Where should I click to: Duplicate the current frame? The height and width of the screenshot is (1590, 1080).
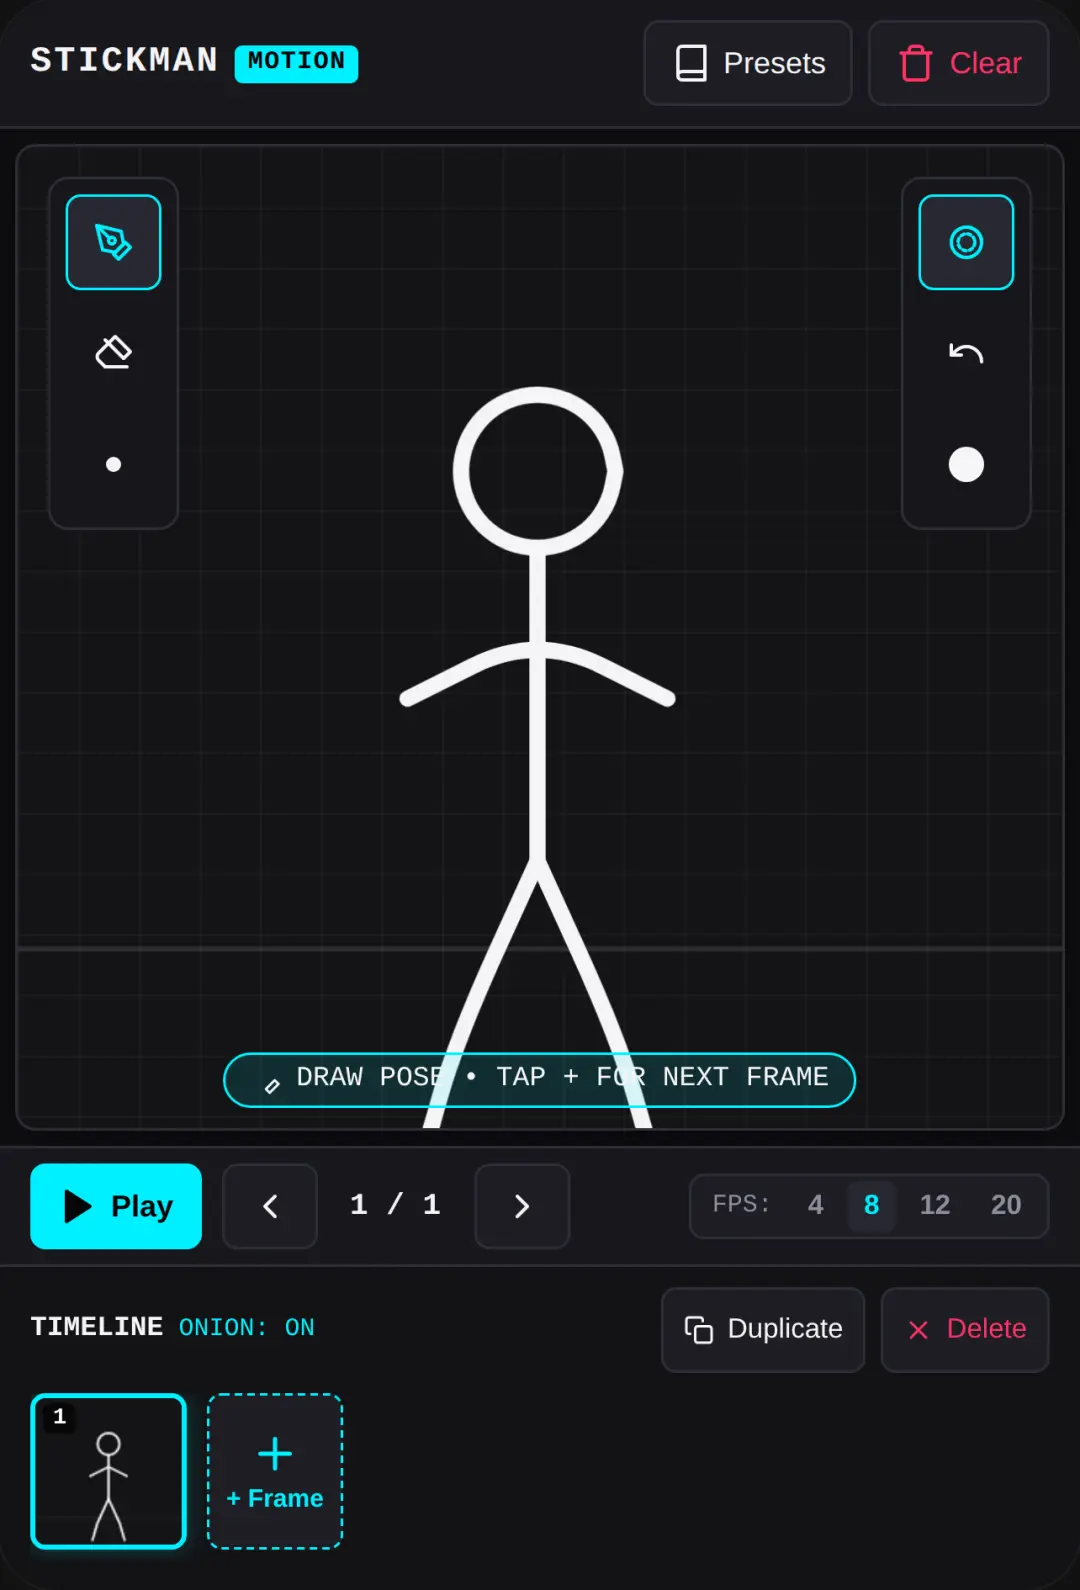[763, 1329]
